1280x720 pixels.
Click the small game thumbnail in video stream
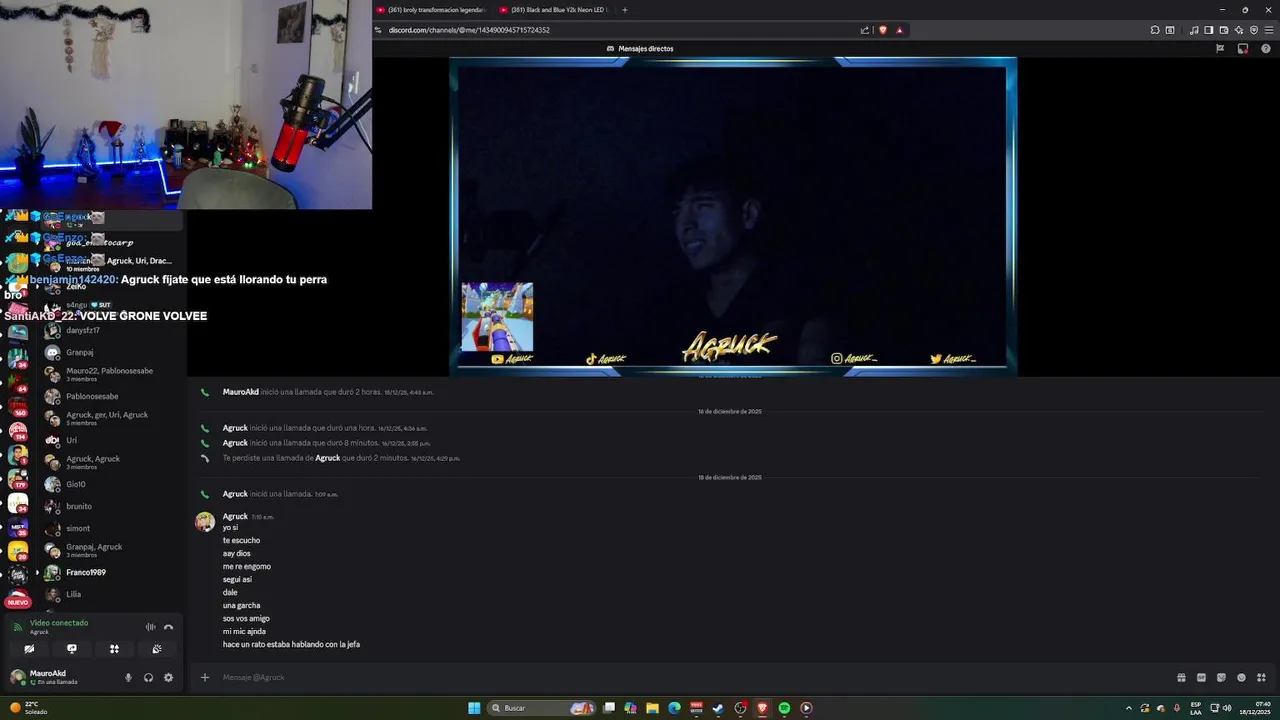click(x=497, y=317)
